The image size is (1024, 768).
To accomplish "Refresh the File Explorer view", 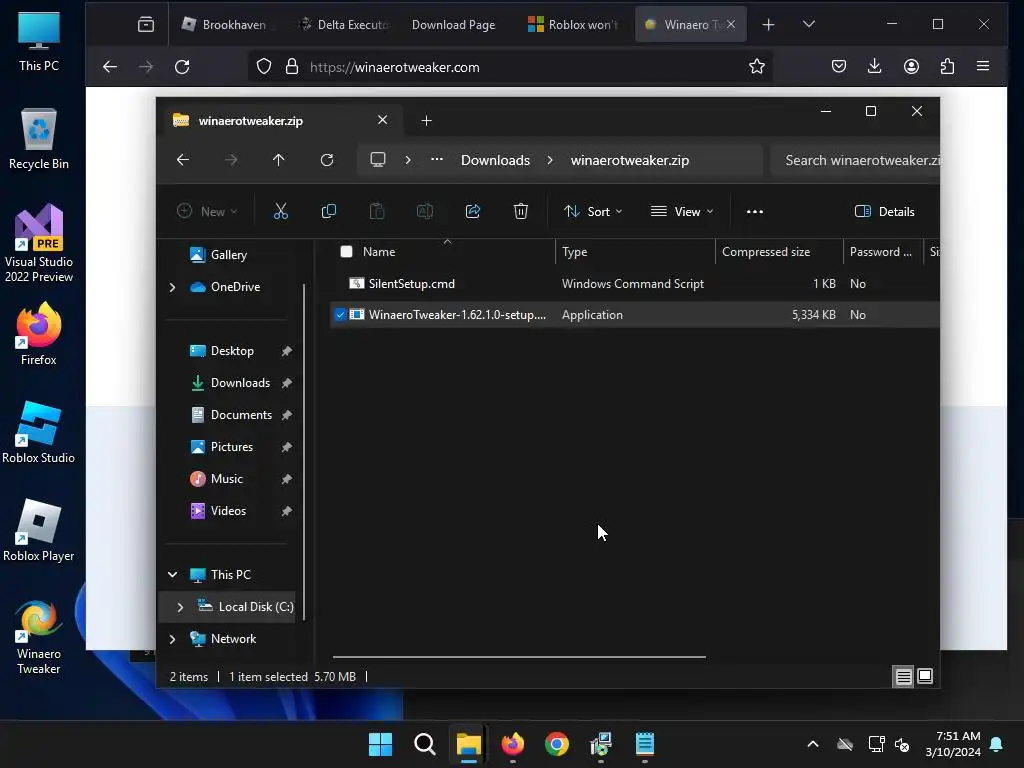I will 327,160.
